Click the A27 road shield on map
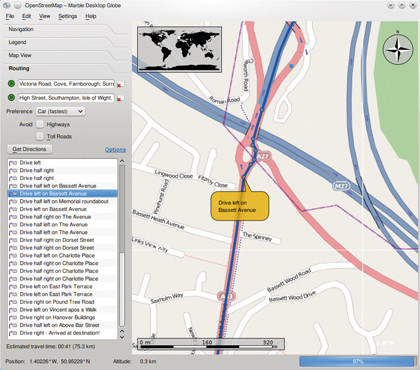 263,156
